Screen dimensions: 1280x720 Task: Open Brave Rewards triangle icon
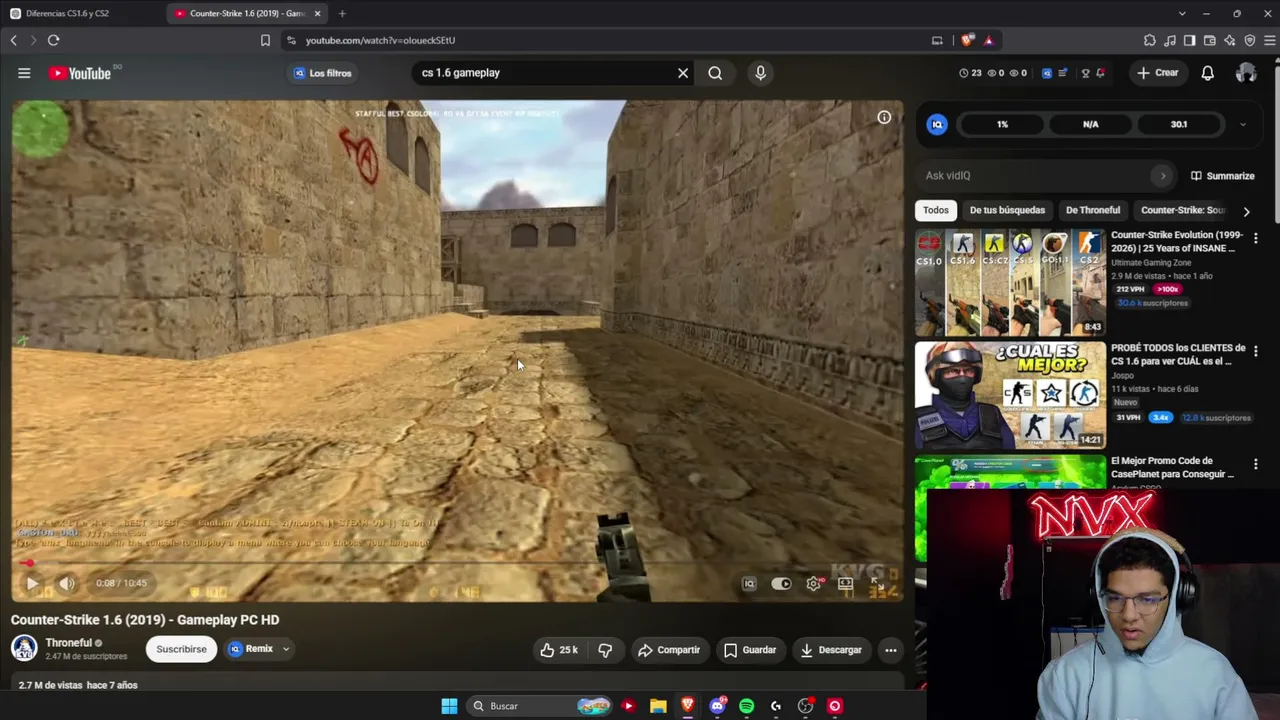(x=988, y=40)
